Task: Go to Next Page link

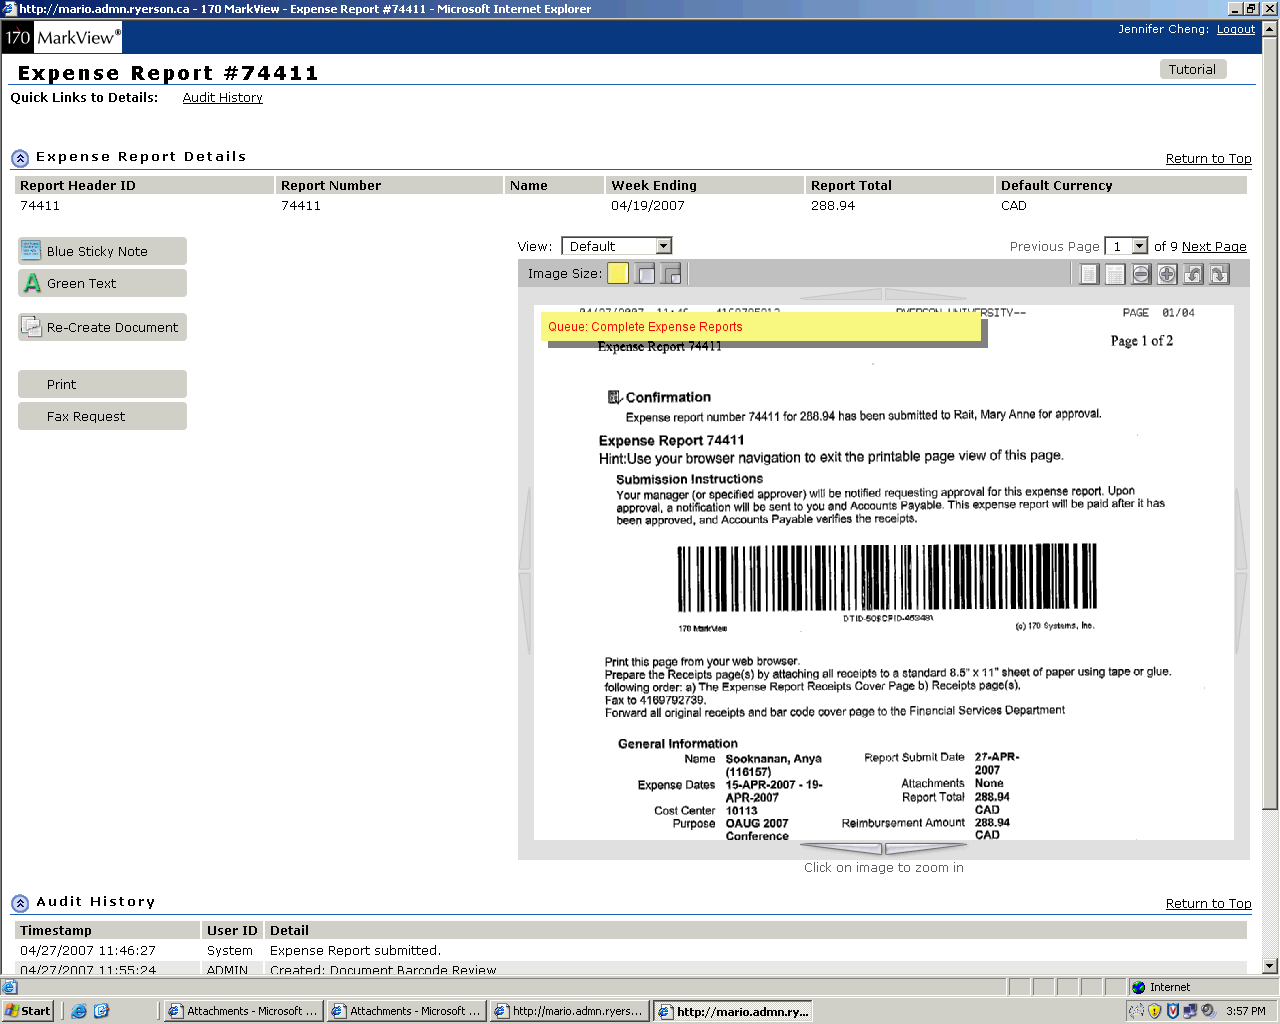Action: 1214,247
